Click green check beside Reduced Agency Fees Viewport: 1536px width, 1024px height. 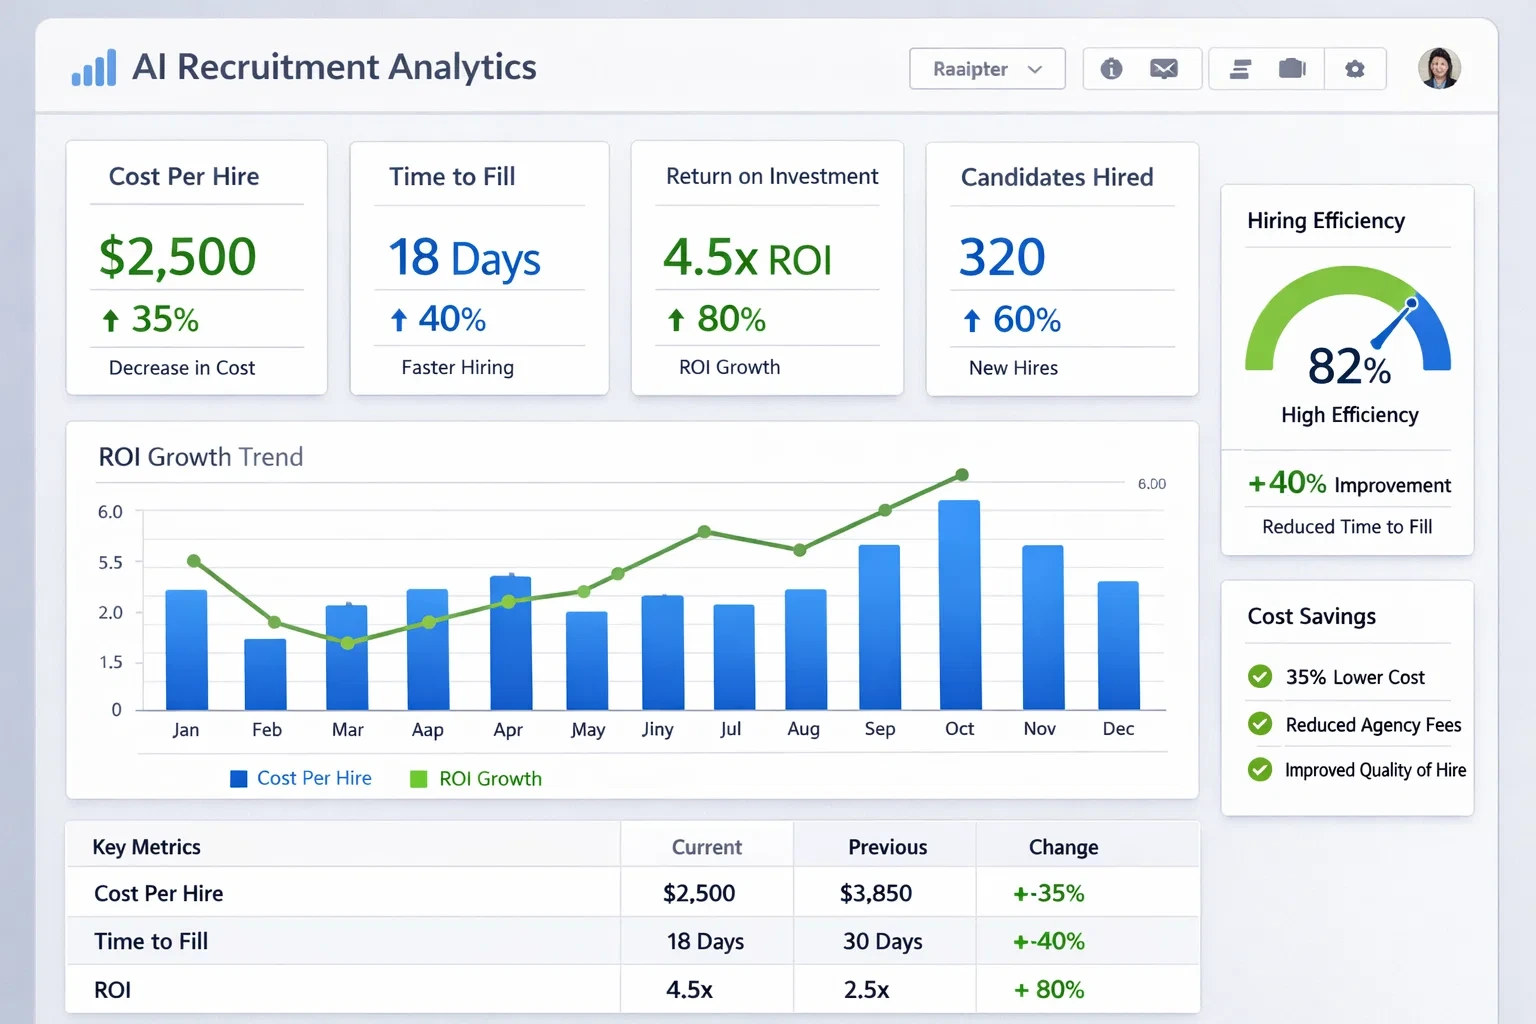click(x=1260, y=723)
